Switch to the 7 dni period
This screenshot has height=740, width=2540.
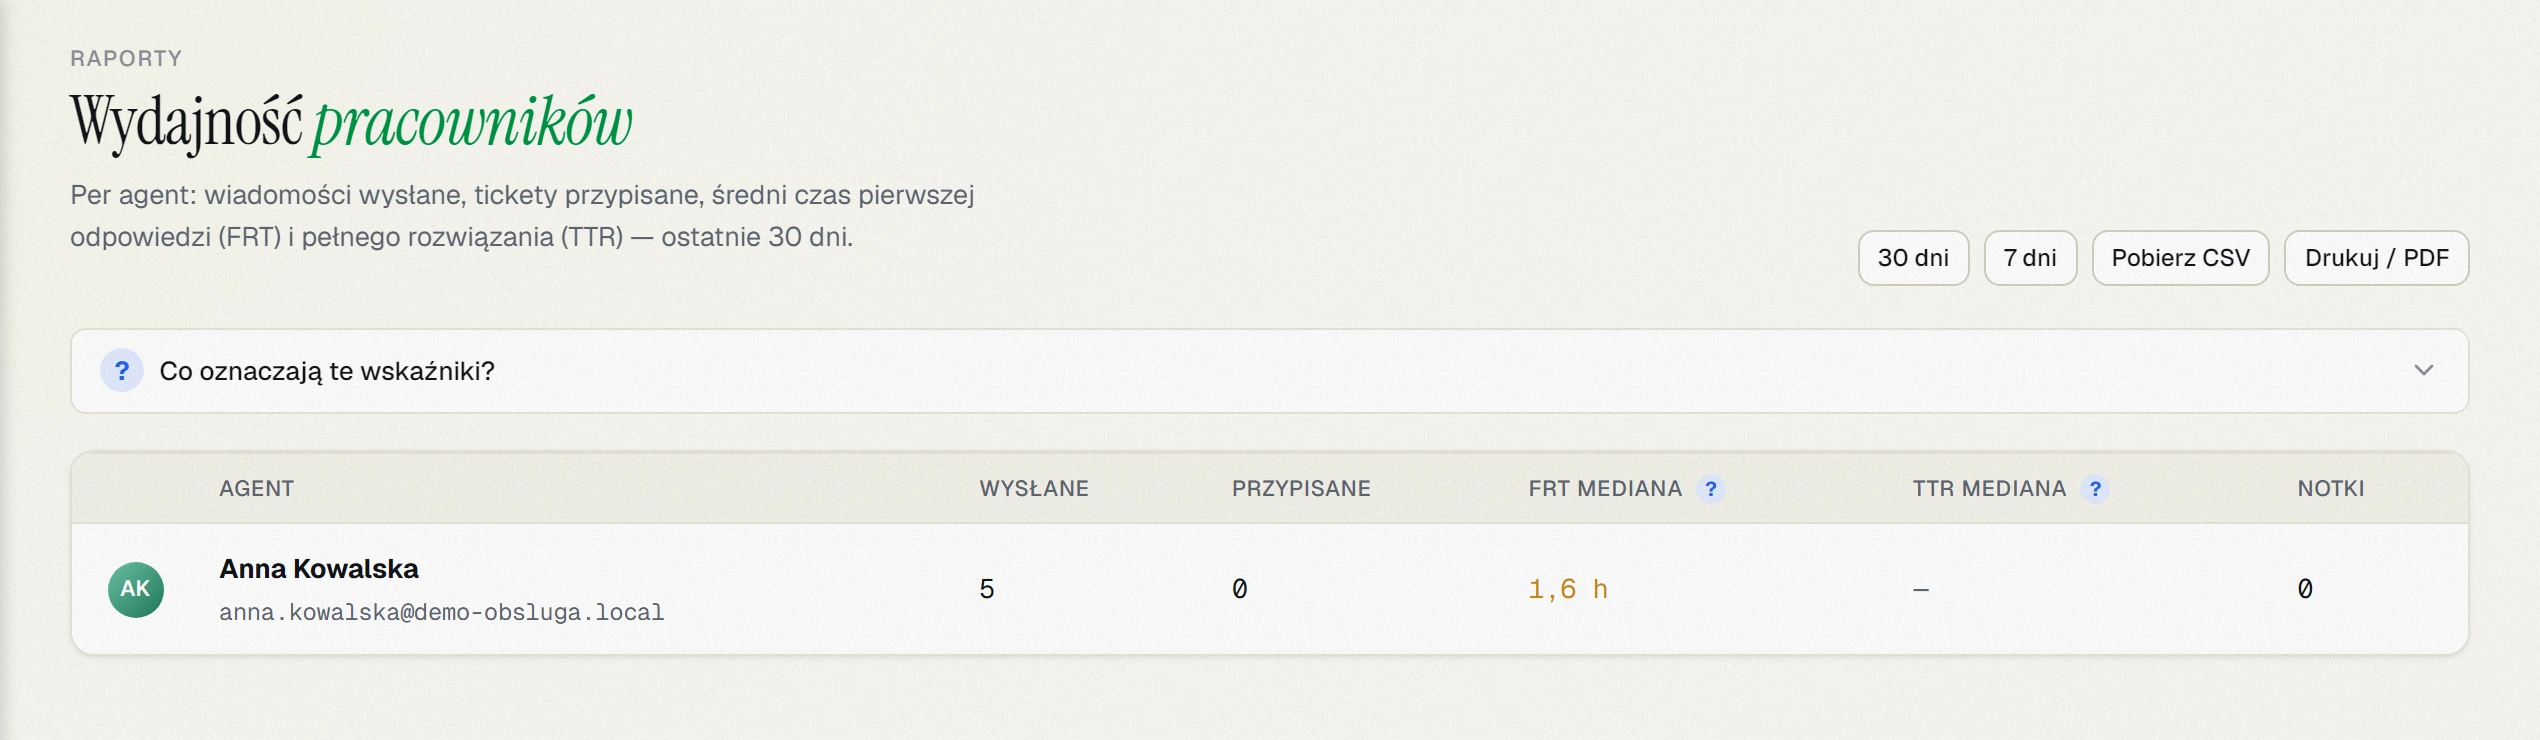[x=2030, y=258]
